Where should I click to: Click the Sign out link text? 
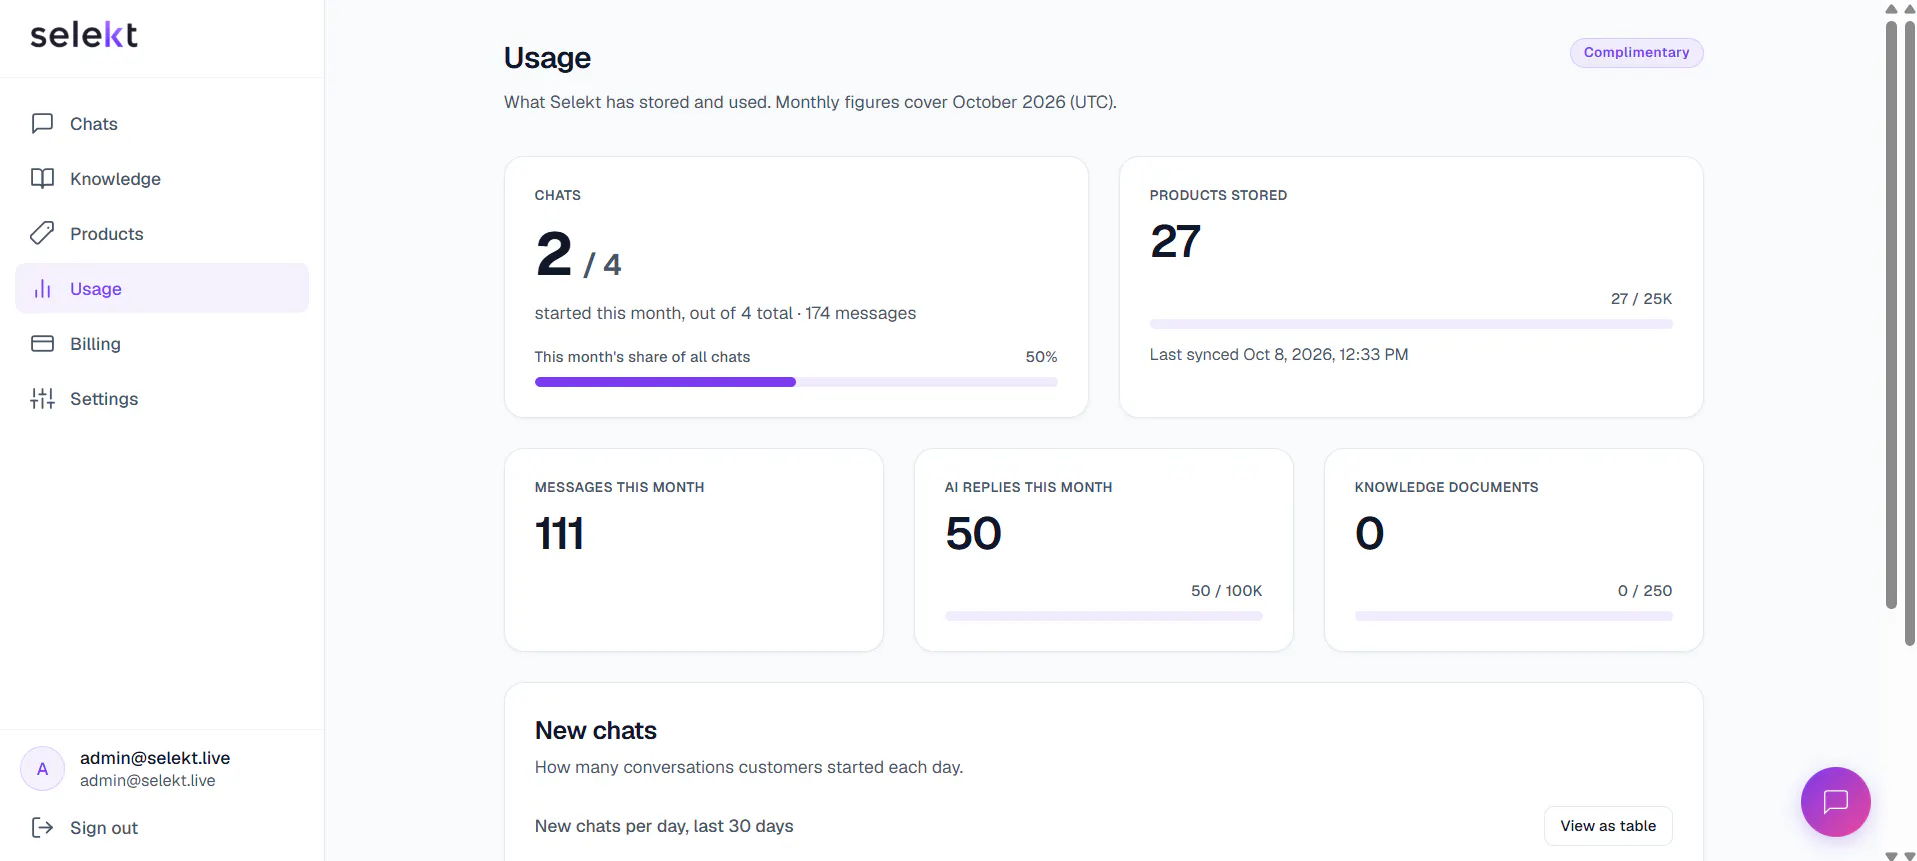(x=104, y=828)
